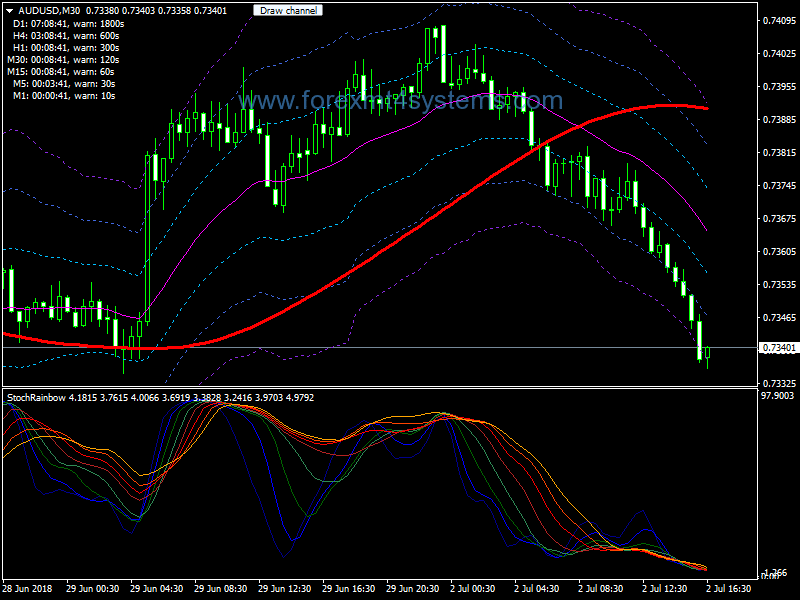Click the StochRainbow indicator label
This screenshot has height=600, width=800.
[x=35, y=397]
